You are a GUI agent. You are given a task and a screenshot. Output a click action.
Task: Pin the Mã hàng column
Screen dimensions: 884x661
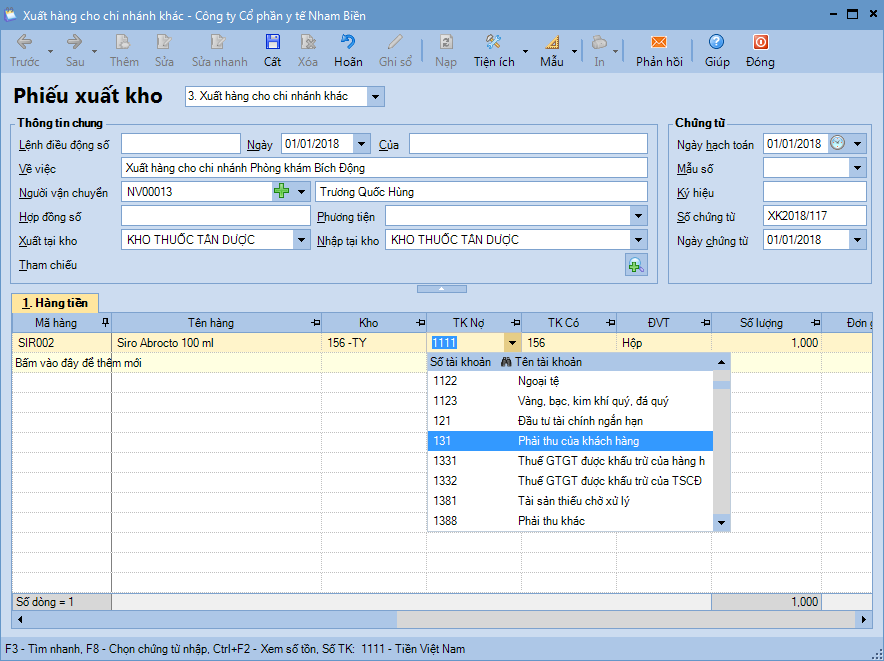click(105, 323)
